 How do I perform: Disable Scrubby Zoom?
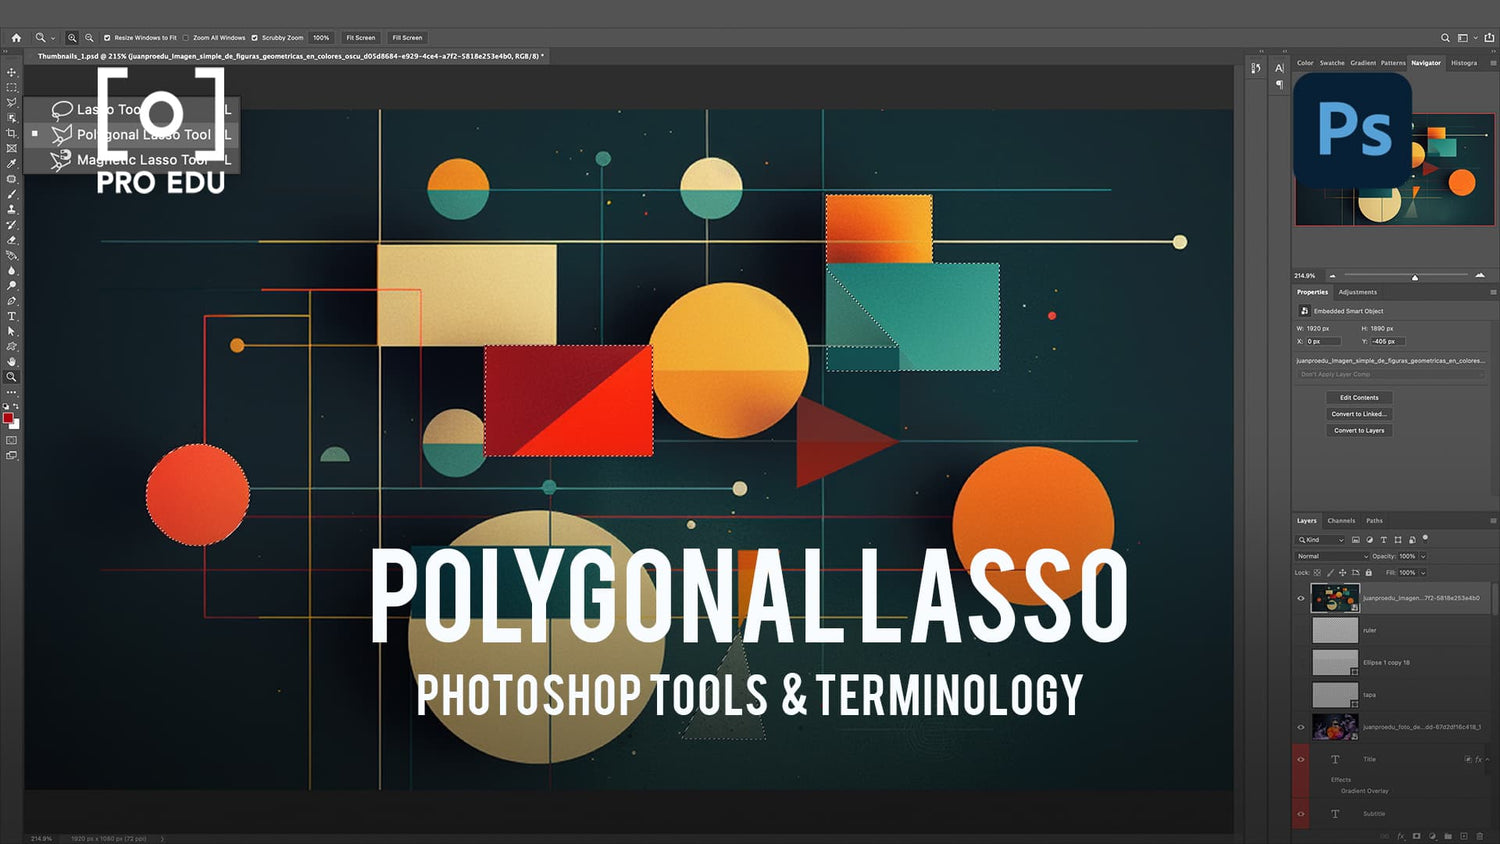(254, 37)
